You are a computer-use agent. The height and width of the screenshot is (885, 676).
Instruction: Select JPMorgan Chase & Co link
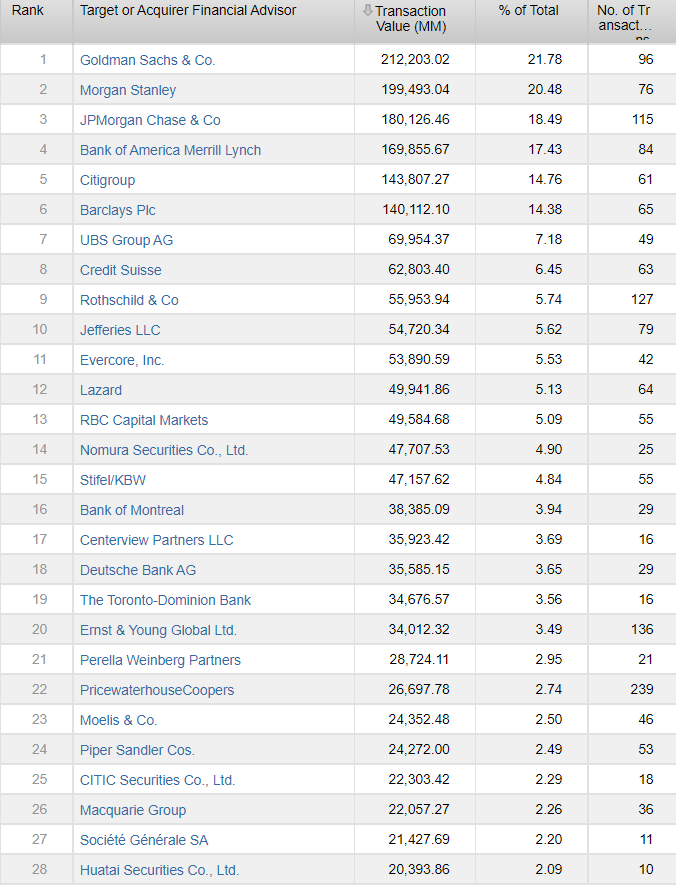pos(150,120)
